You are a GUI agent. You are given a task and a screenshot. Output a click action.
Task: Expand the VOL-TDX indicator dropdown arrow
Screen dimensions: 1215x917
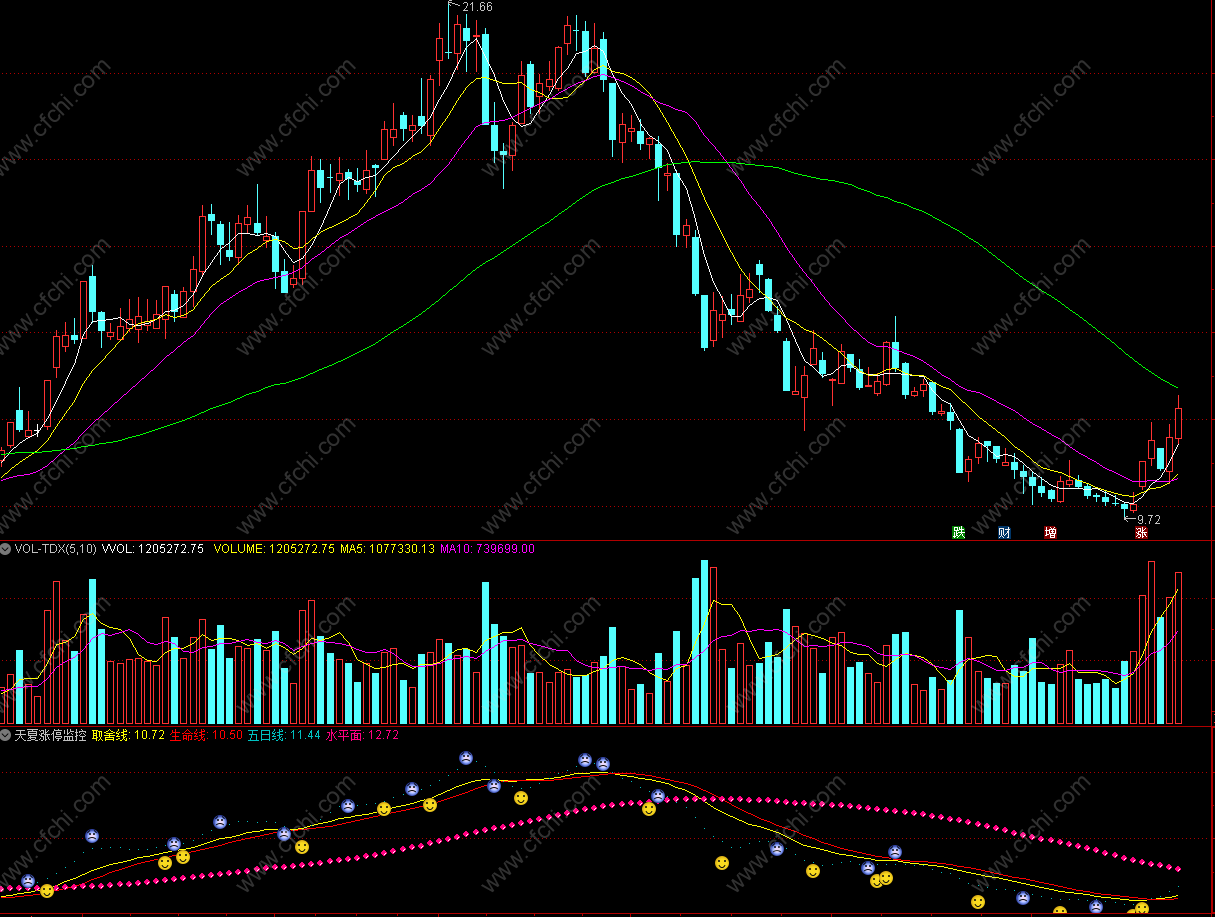[x=6, y=548]
